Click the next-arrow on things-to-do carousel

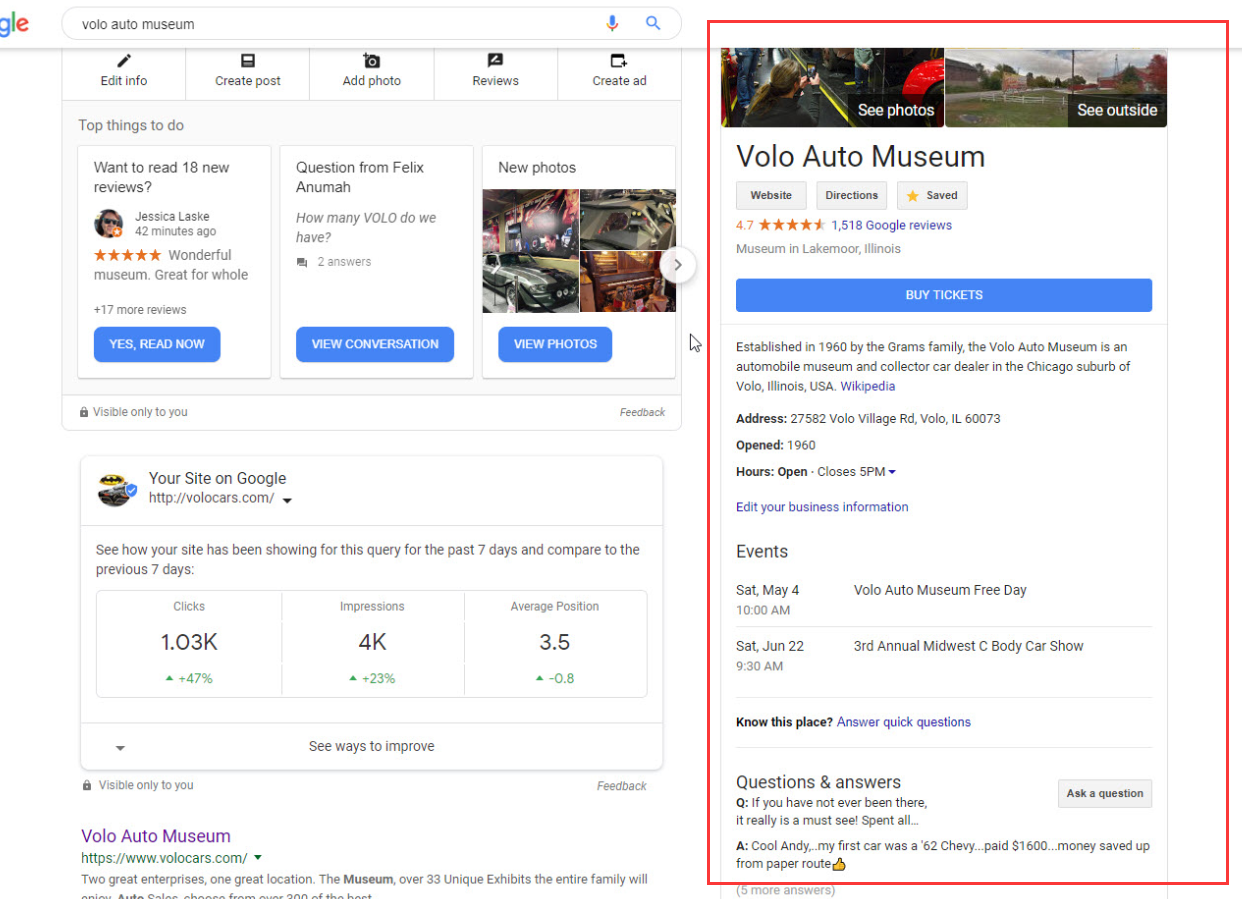(678, 265)
